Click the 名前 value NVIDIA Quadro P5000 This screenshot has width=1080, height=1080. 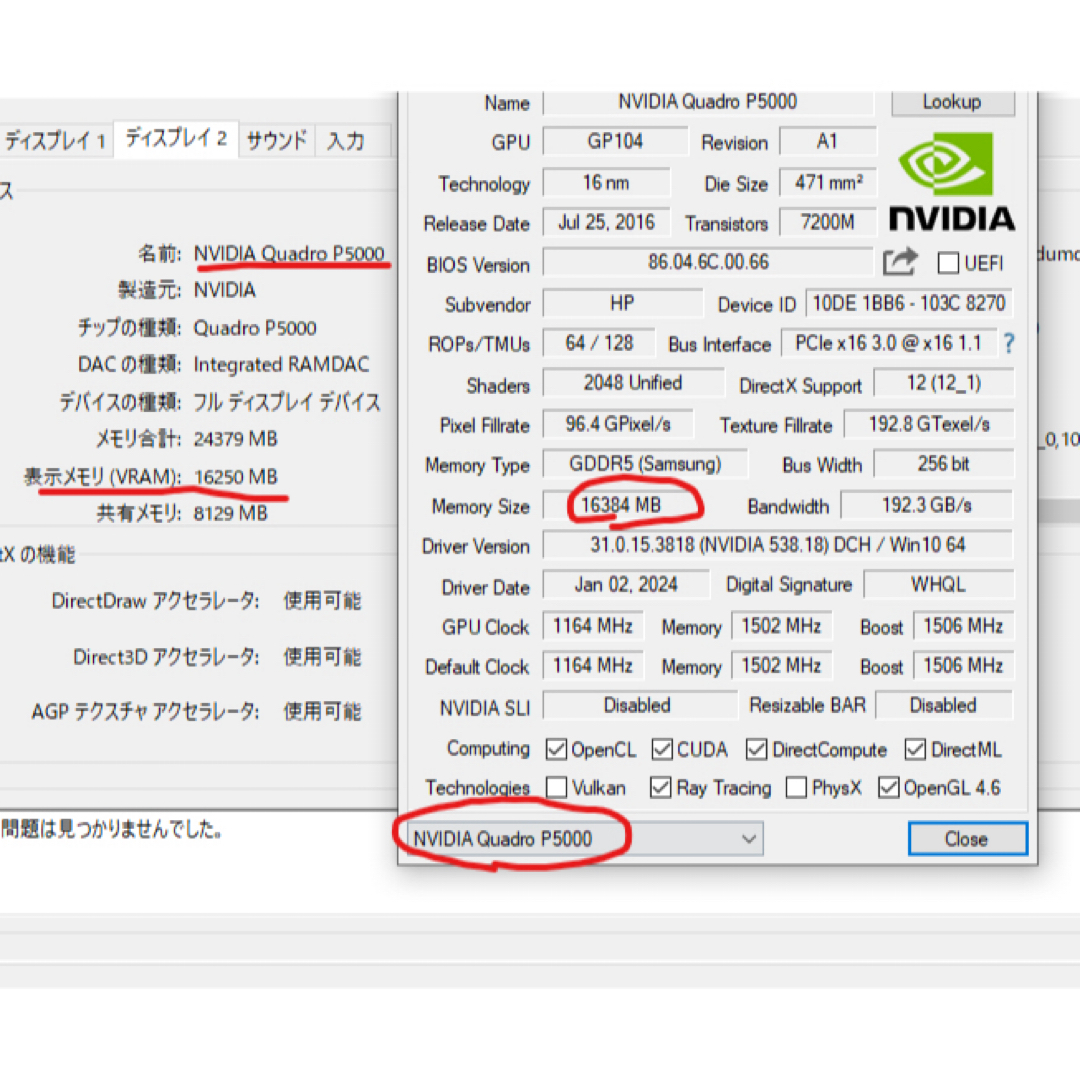[289, 253]
